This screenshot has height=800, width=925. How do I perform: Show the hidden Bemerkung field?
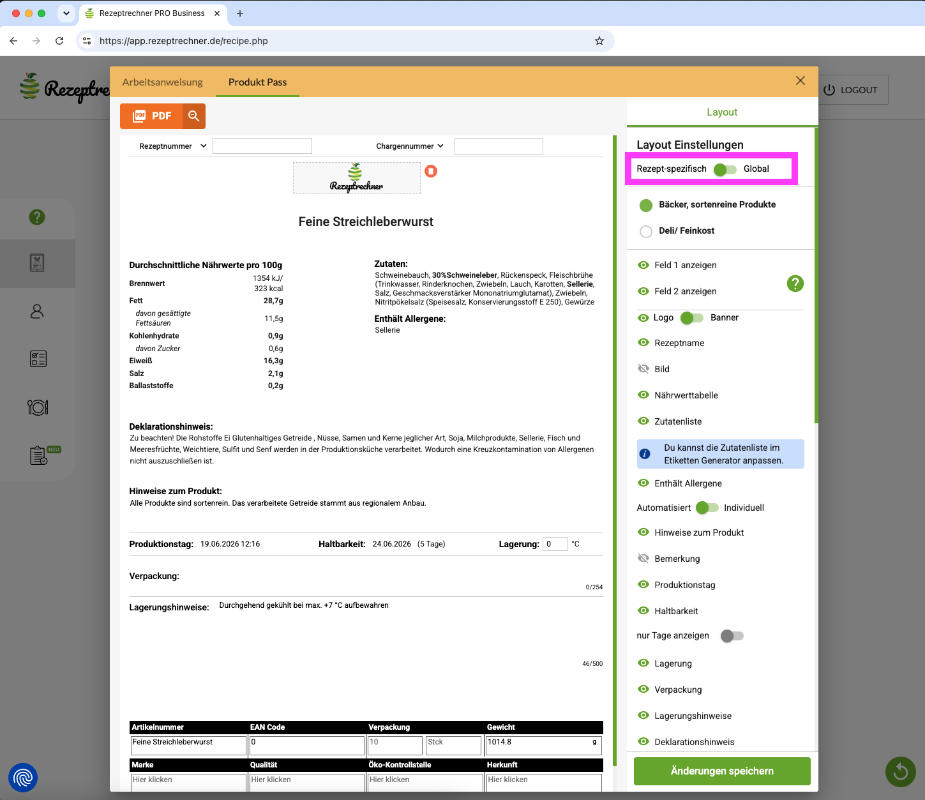[644, 558]
